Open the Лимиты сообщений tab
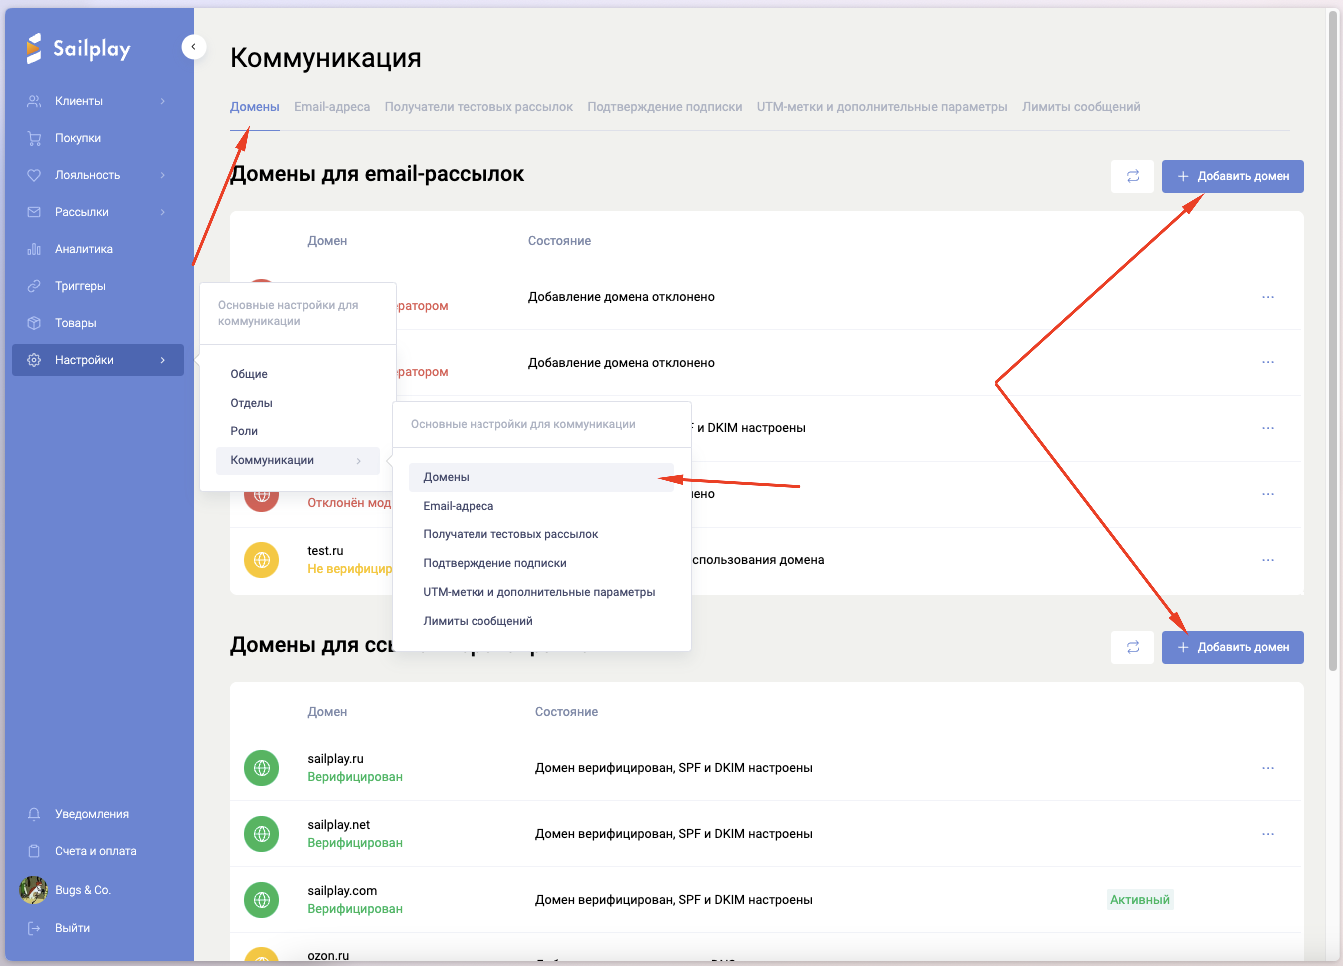Viewport: 1343px width, 966px height. (x=1080, y=107)
